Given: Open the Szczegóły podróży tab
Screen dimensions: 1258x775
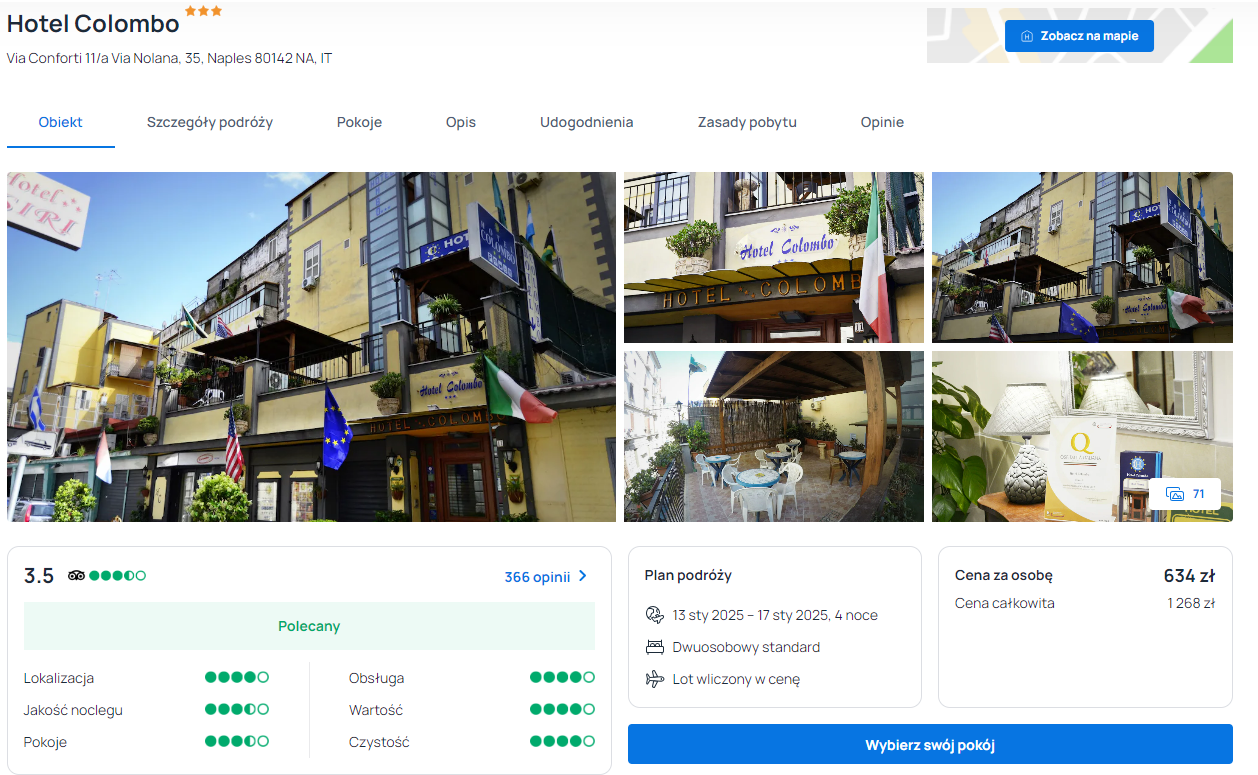Looking at the screenshot, I should (x=210, y=122).
